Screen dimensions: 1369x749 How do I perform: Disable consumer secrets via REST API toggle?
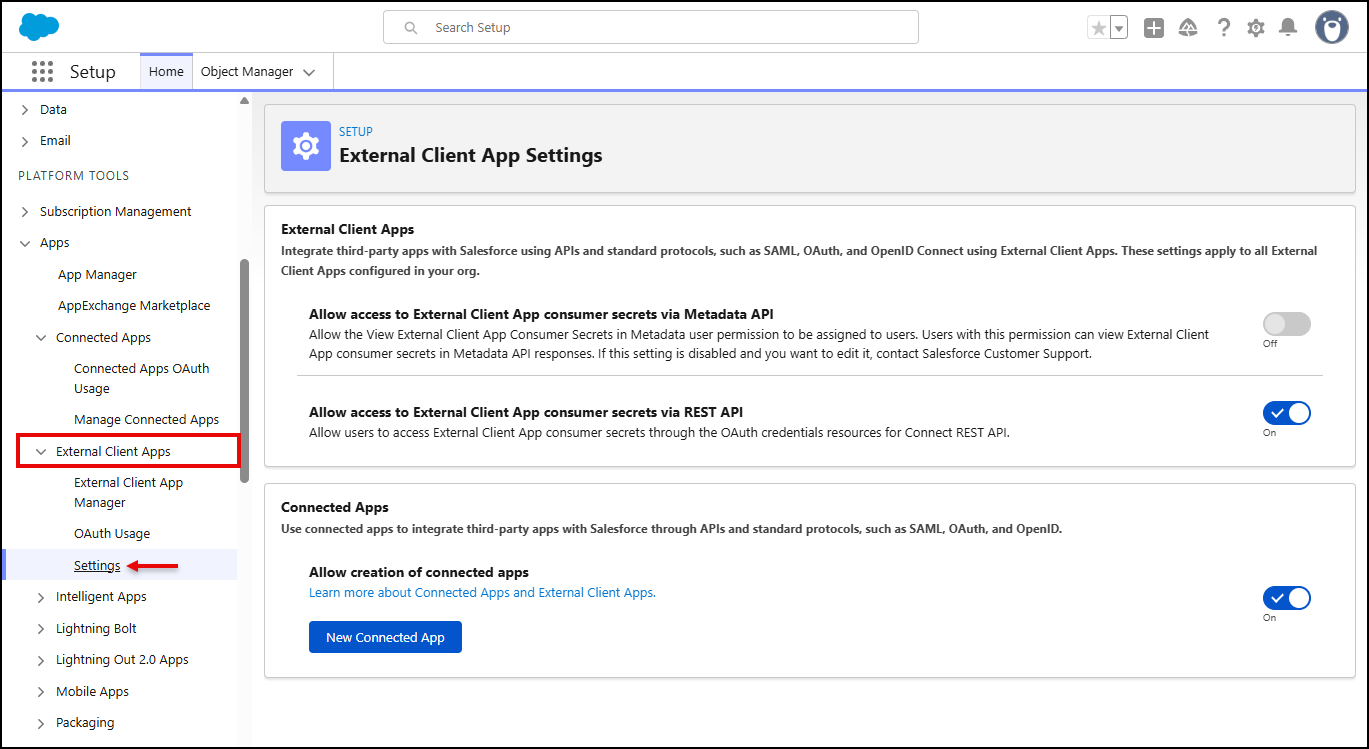point(1286,414)
